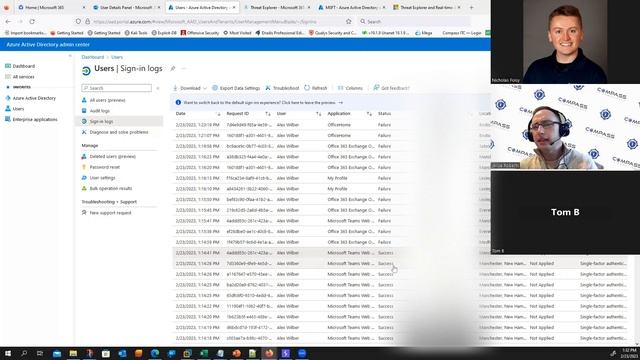This screenshot has width=640, height=360.
Task: Open Task View on the taskbar
Action: click(x=40, y=353)
